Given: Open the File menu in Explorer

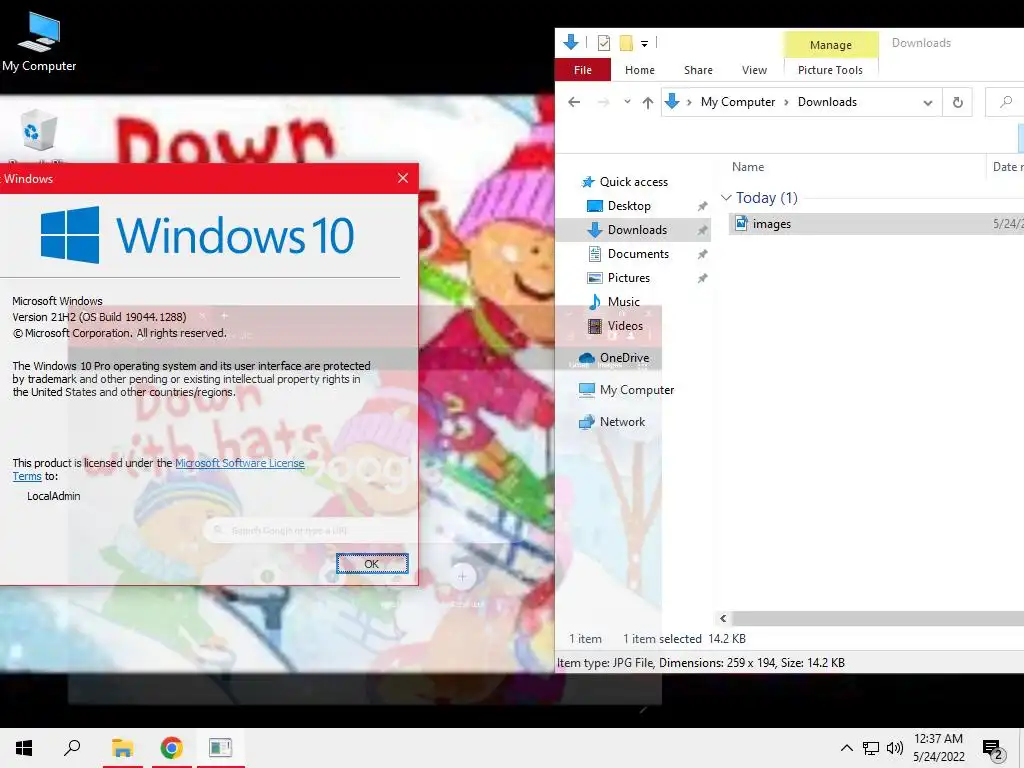Looking at the screenshot, I should click(583, 70).
